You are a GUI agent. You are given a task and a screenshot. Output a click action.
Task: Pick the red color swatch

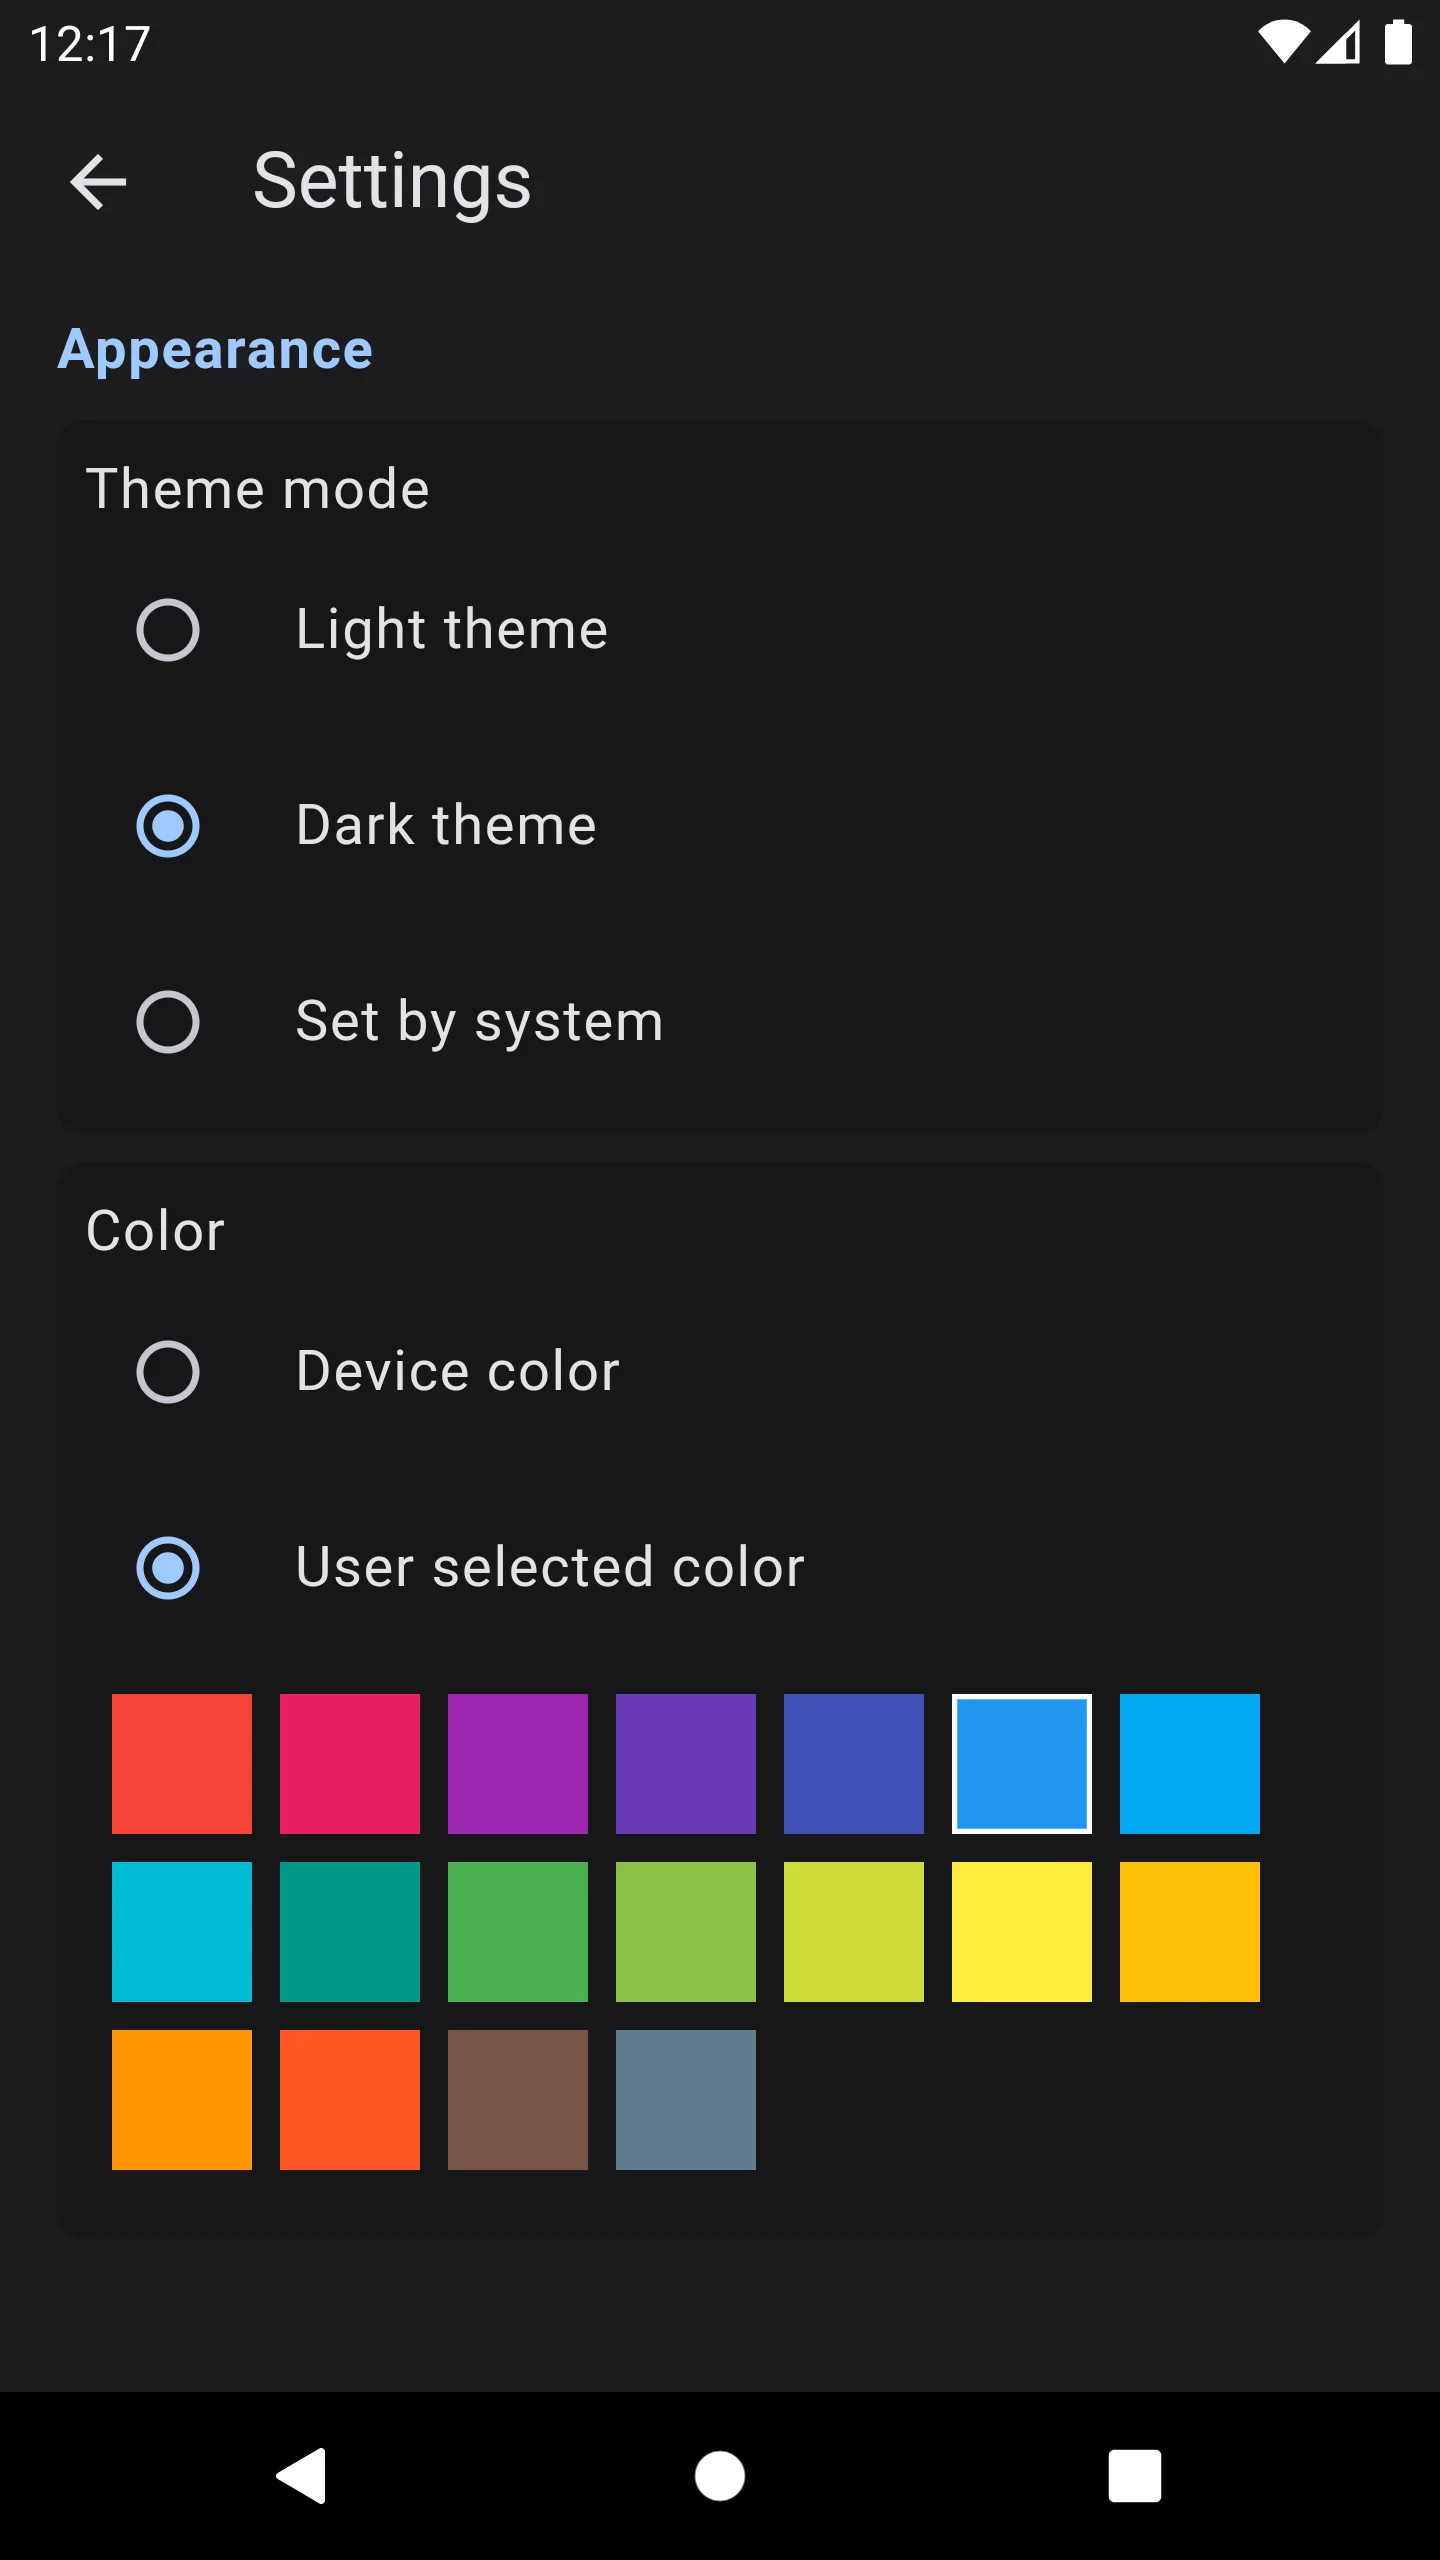(x=182, y=1764)
